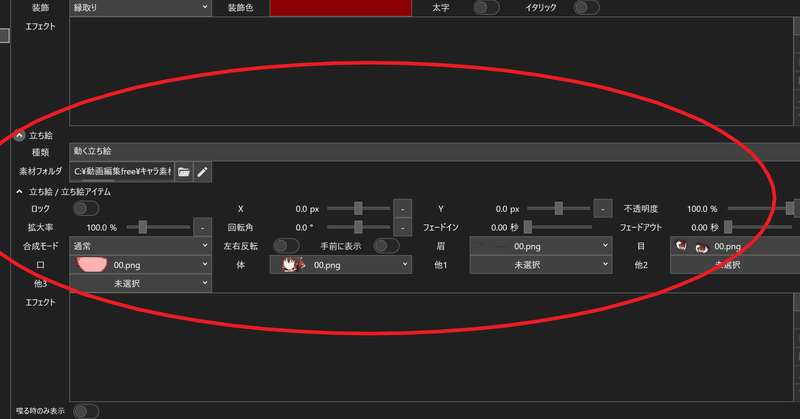Viewport: 800px width, 419px height.
Task: Open the 合成モード 通常 dropdown
Action: click(140, 246)
